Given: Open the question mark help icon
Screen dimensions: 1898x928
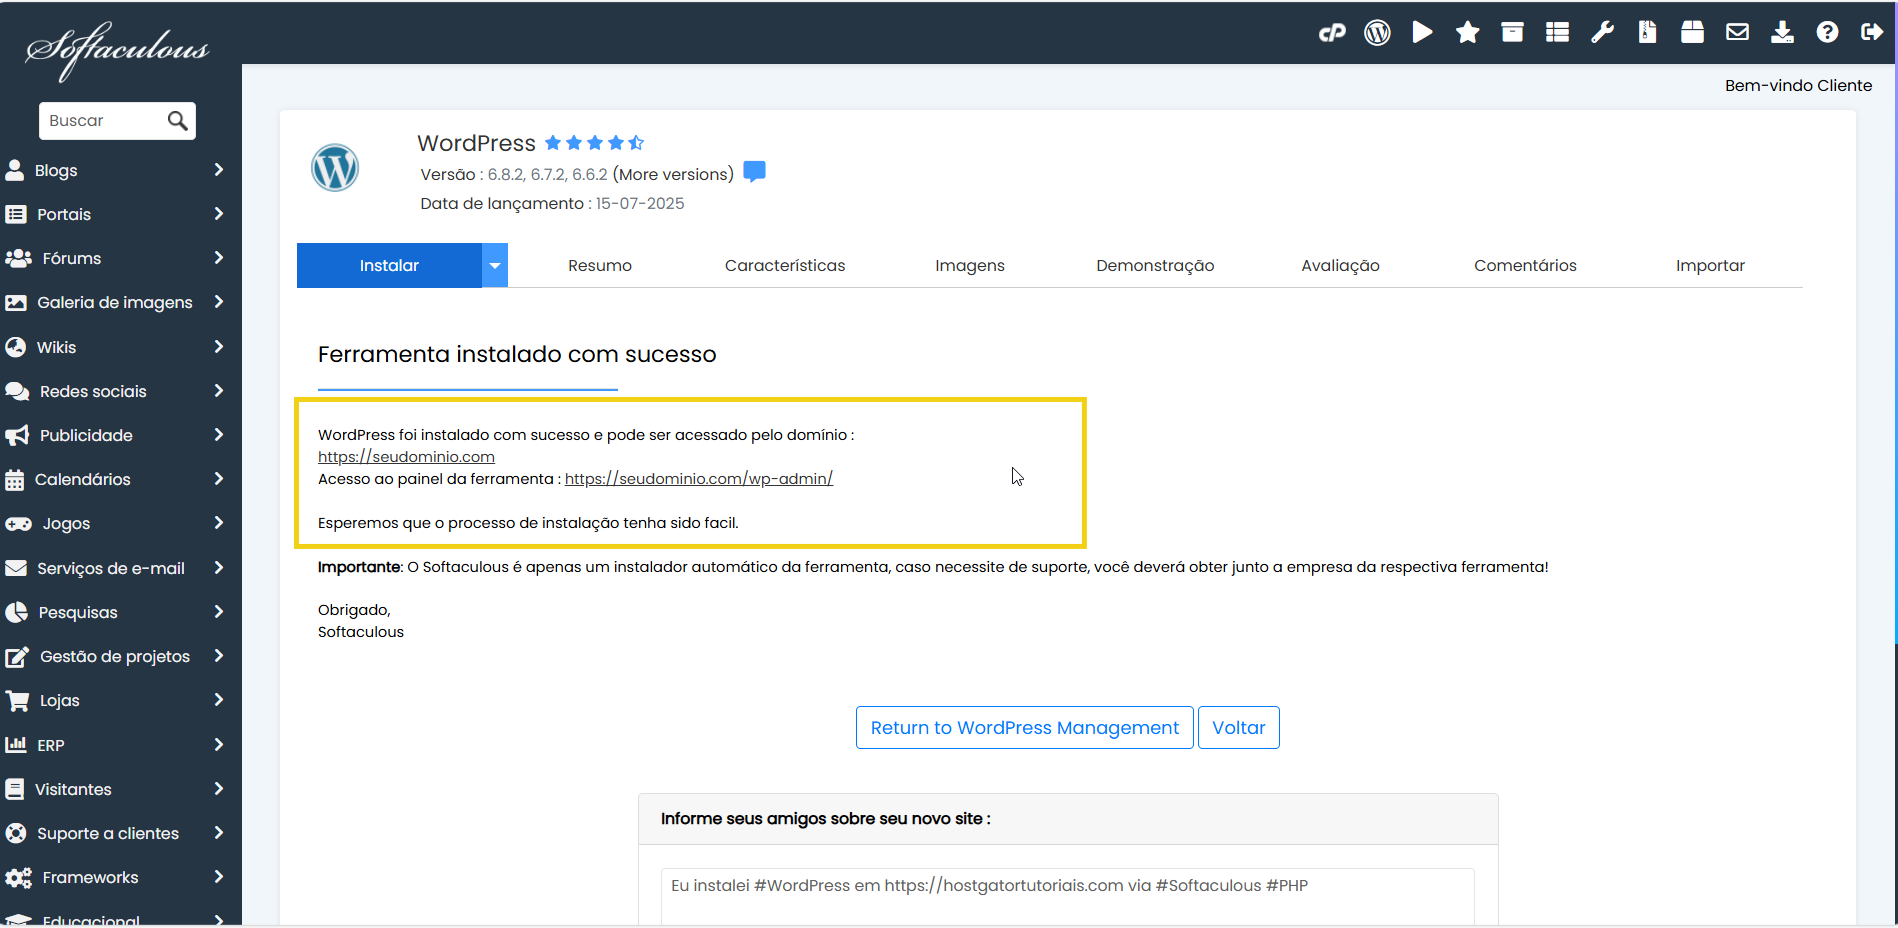Looking at the screenshot, I should [x=1827, y=33].
